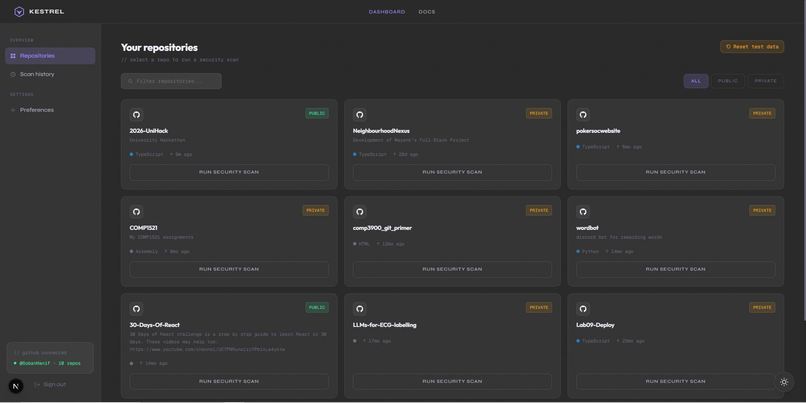806x403 pixels.
Task: Click the PRIVATE badge on wordbot
Action: [x=762, y=211]
